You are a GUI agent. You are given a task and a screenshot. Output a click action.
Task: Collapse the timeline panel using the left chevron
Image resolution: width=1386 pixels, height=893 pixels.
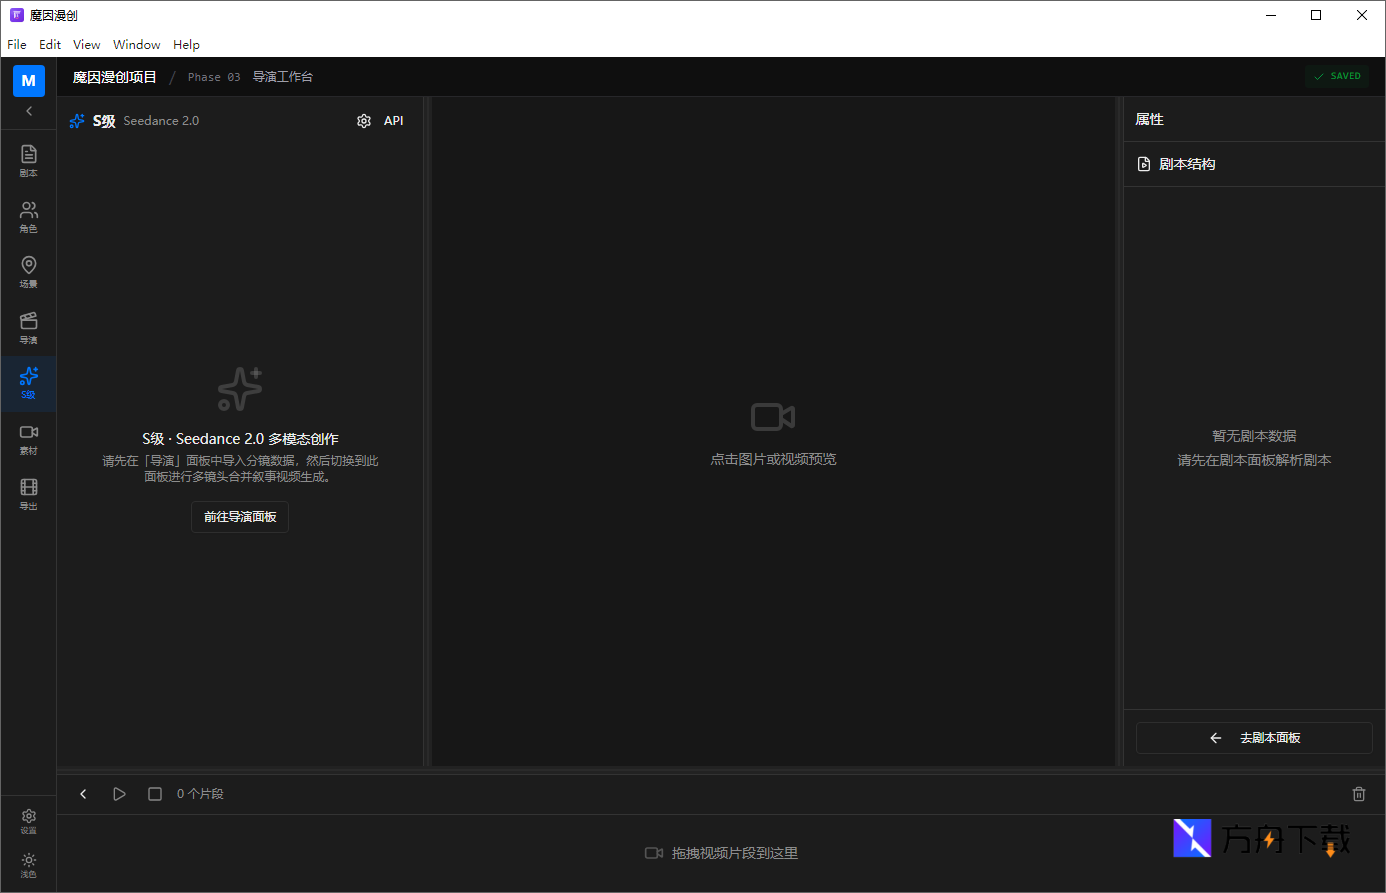point(83,794)
